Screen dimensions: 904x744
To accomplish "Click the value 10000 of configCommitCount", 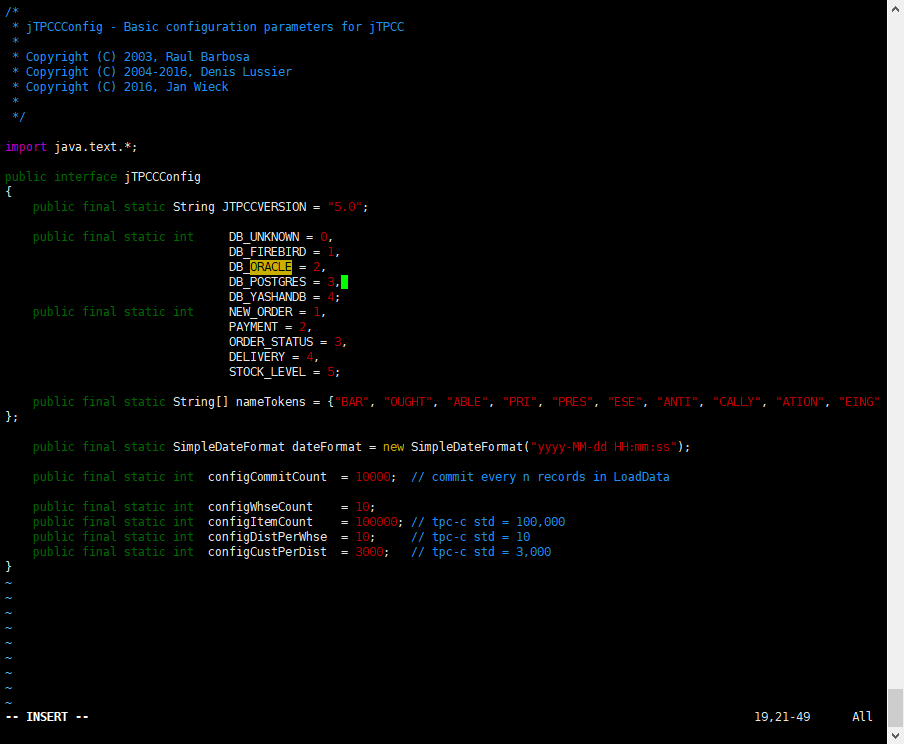I will click(373, 477).
